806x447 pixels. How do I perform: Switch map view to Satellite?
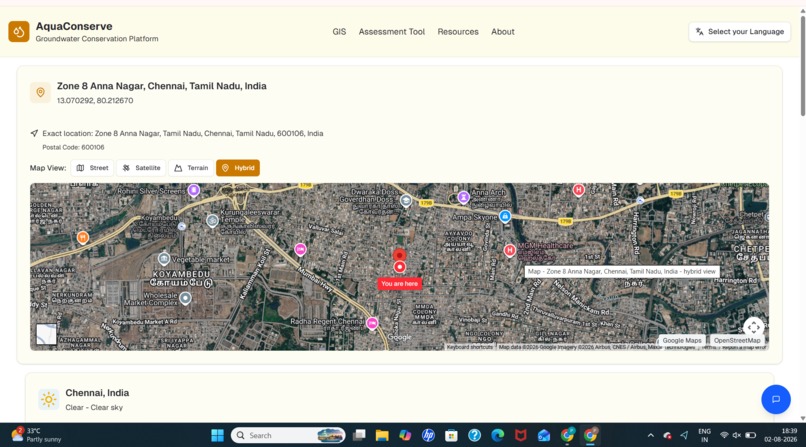pyautogui.click(x=141, y=168)
